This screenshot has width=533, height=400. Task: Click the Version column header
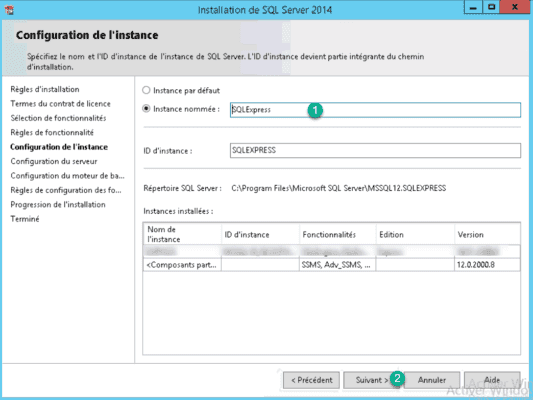click(487, 234)
